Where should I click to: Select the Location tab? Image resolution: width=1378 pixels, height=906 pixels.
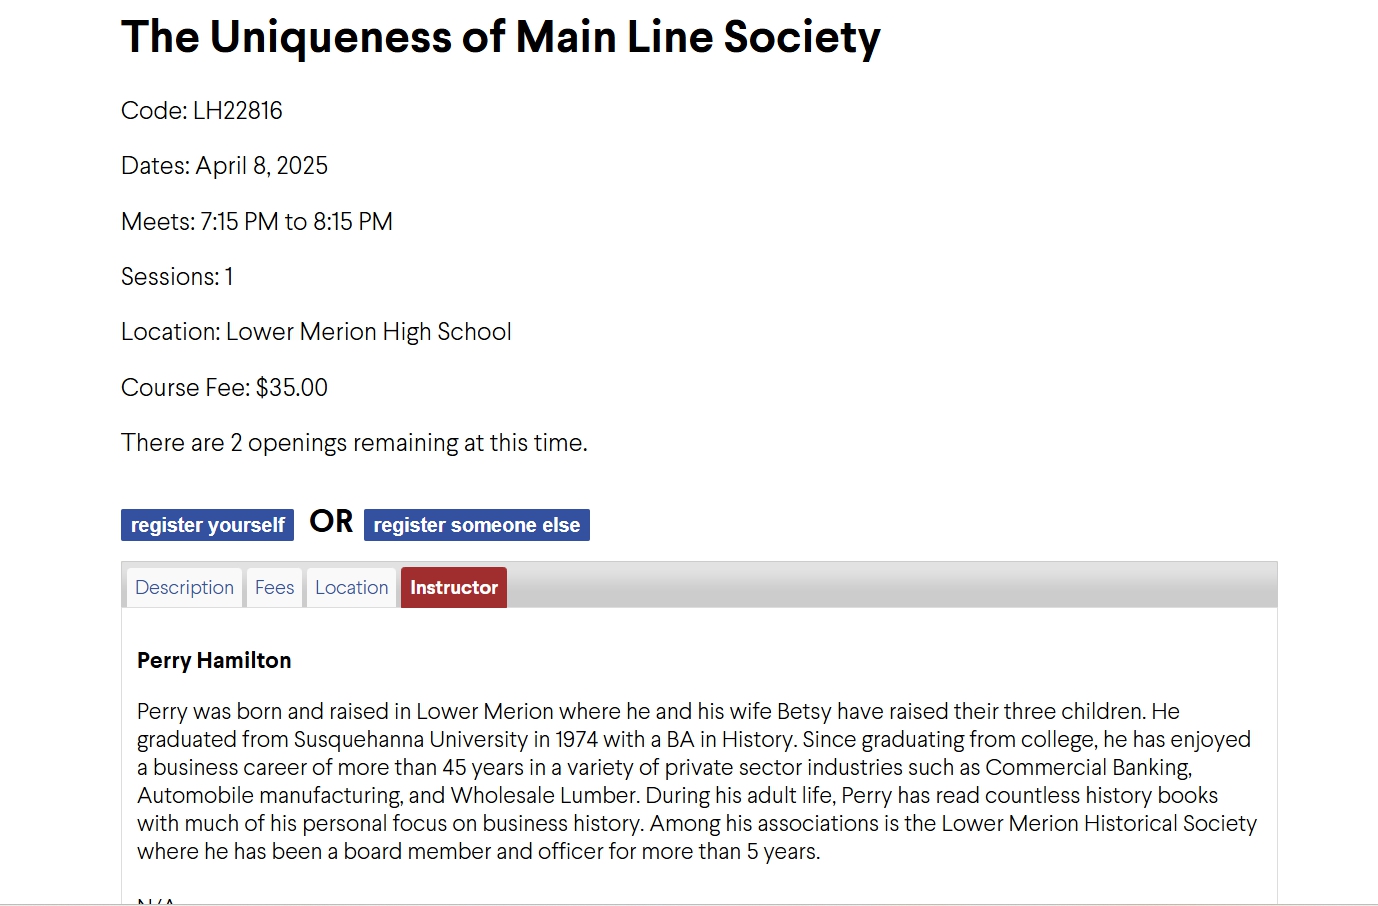(351, 588)
